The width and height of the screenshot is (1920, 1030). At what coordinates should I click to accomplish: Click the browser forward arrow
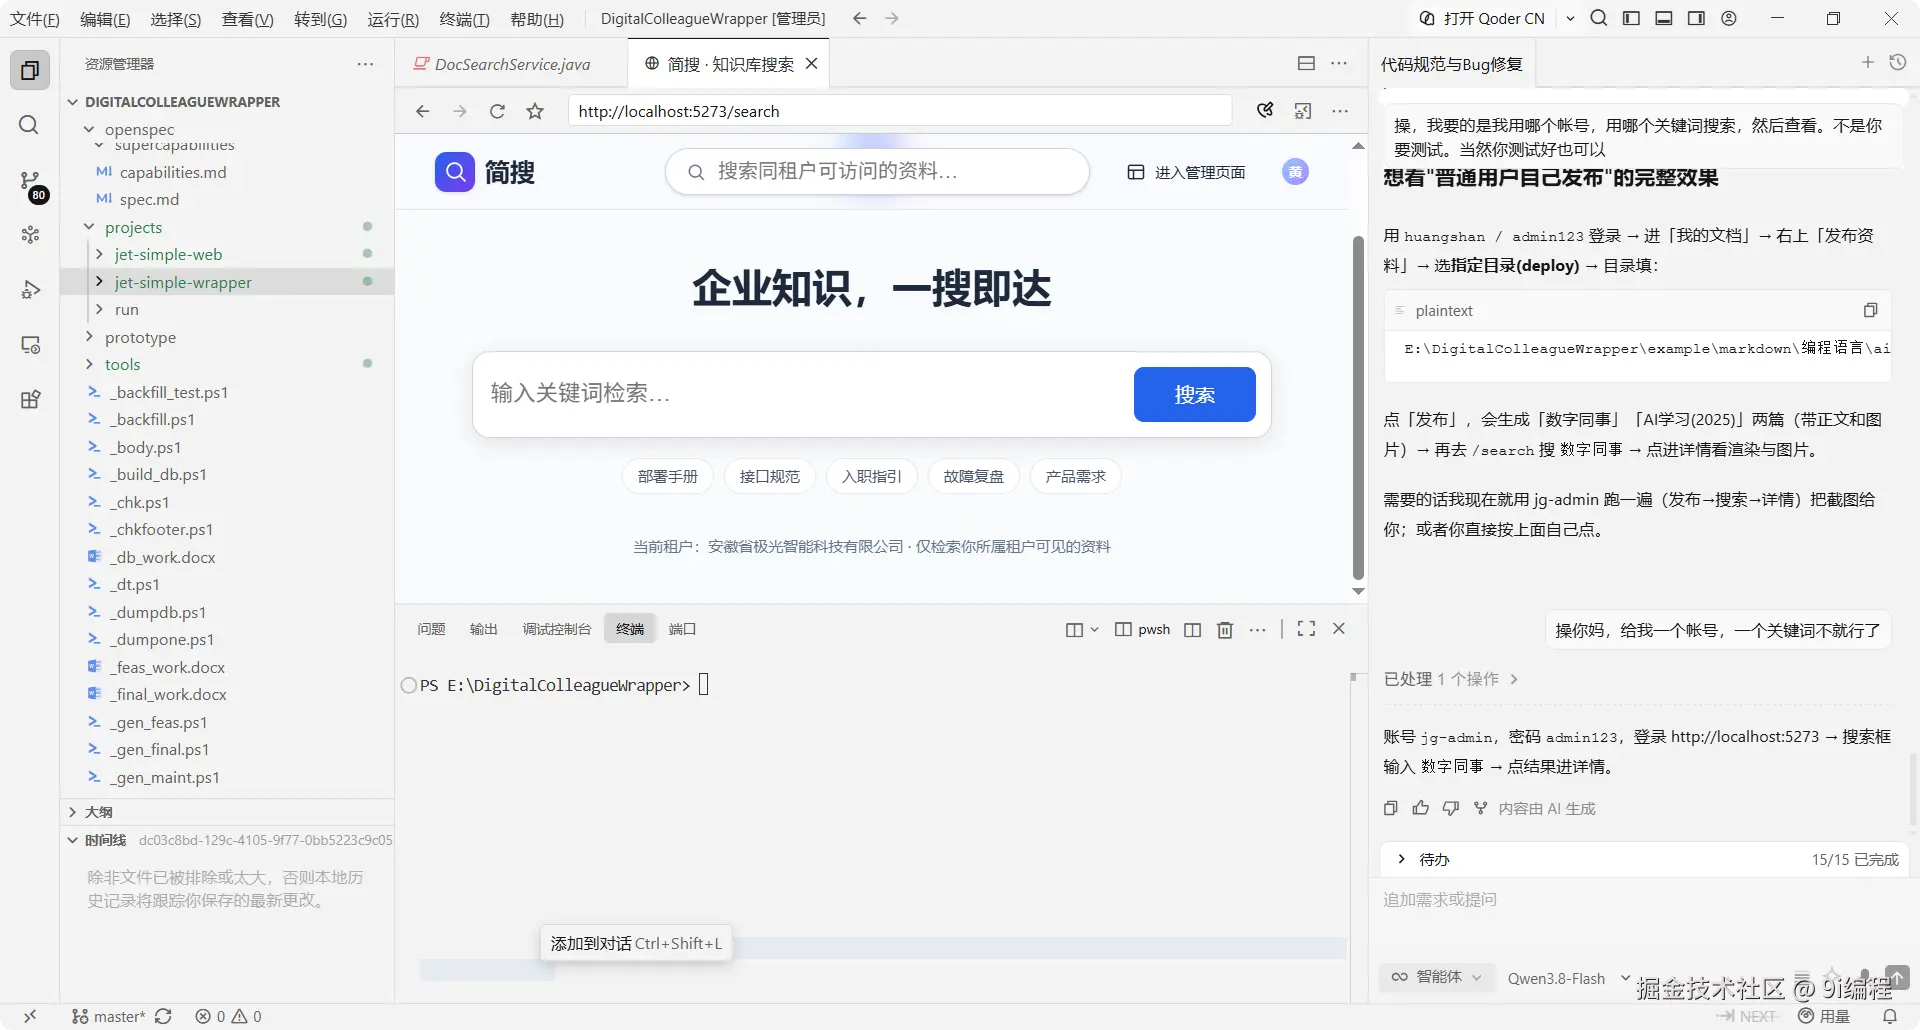tap(460, 111)
